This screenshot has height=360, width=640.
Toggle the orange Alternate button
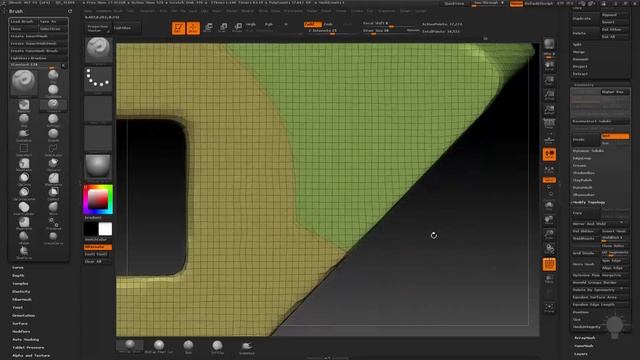point(98,247)
